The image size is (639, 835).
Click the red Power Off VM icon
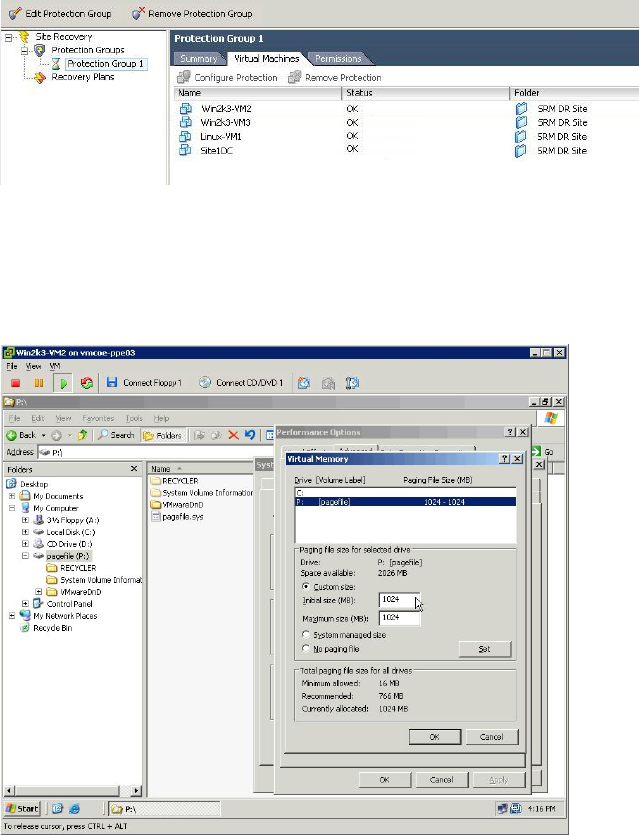(x=16, y=383)
